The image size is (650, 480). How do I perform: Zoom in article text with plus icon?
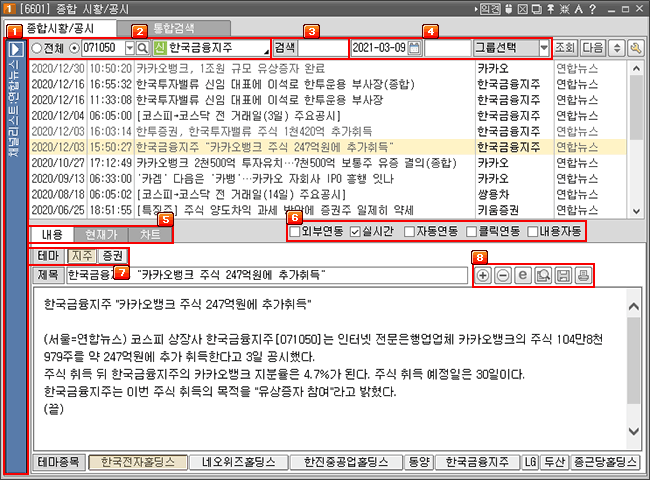(x=483, y=275)
